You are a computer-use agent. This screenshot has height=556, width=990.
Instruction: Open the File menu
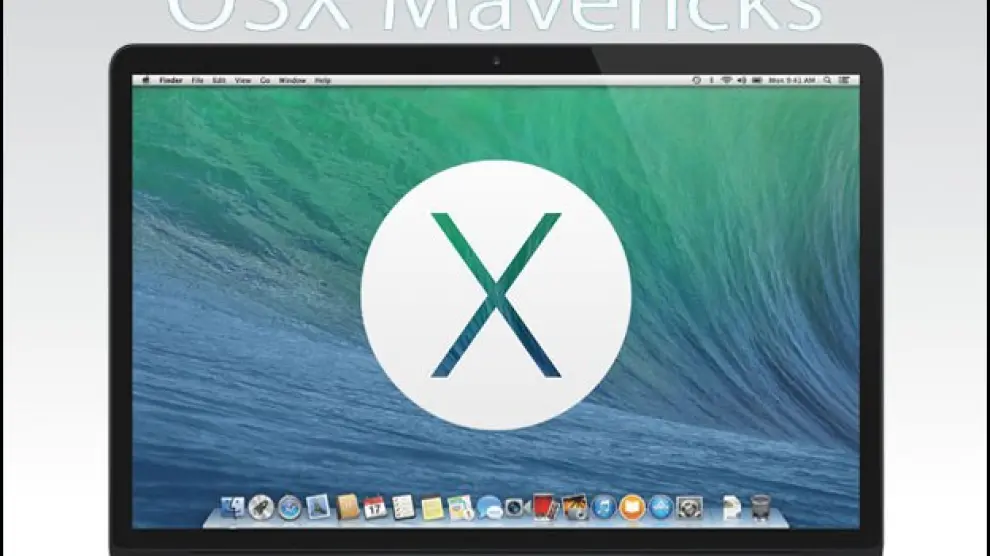[x=198, y=80]
